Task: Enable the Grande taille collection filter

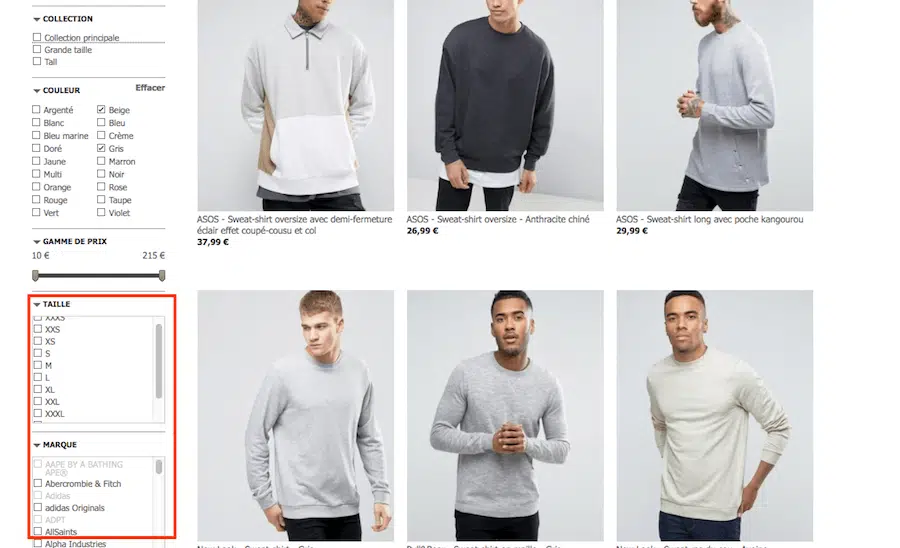Action: coord(37,49)
